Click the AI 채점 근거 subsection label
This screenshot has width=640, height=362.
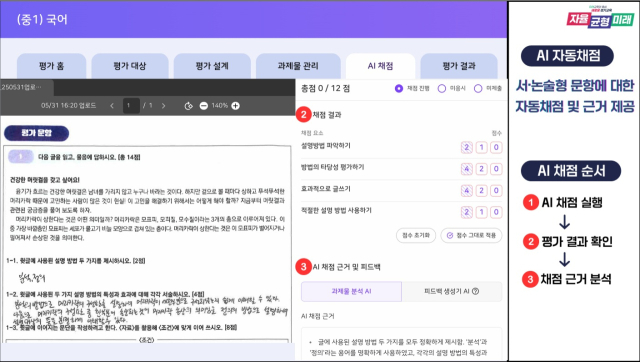tap(318, 316)
